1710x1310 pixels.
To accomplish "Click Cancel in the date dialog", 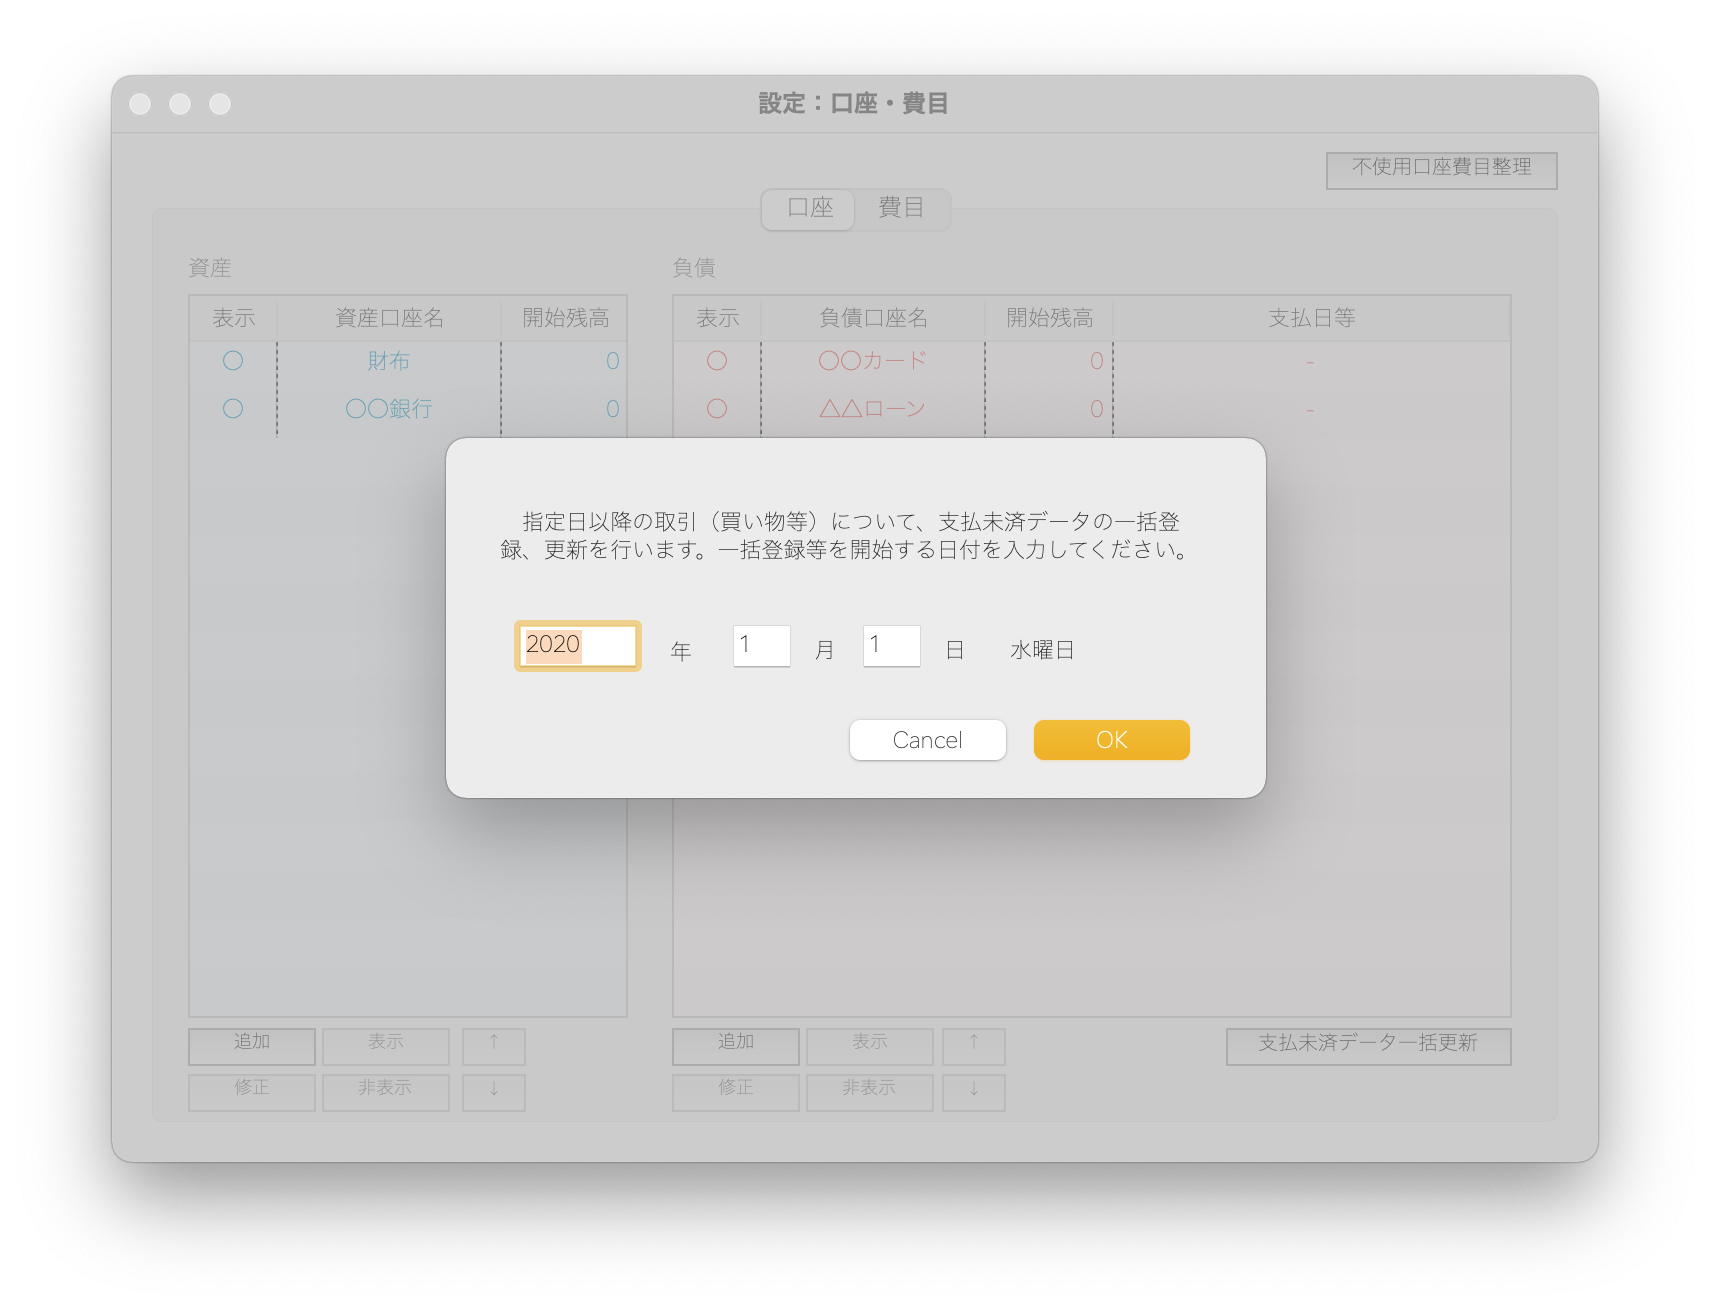I will 927,740.
